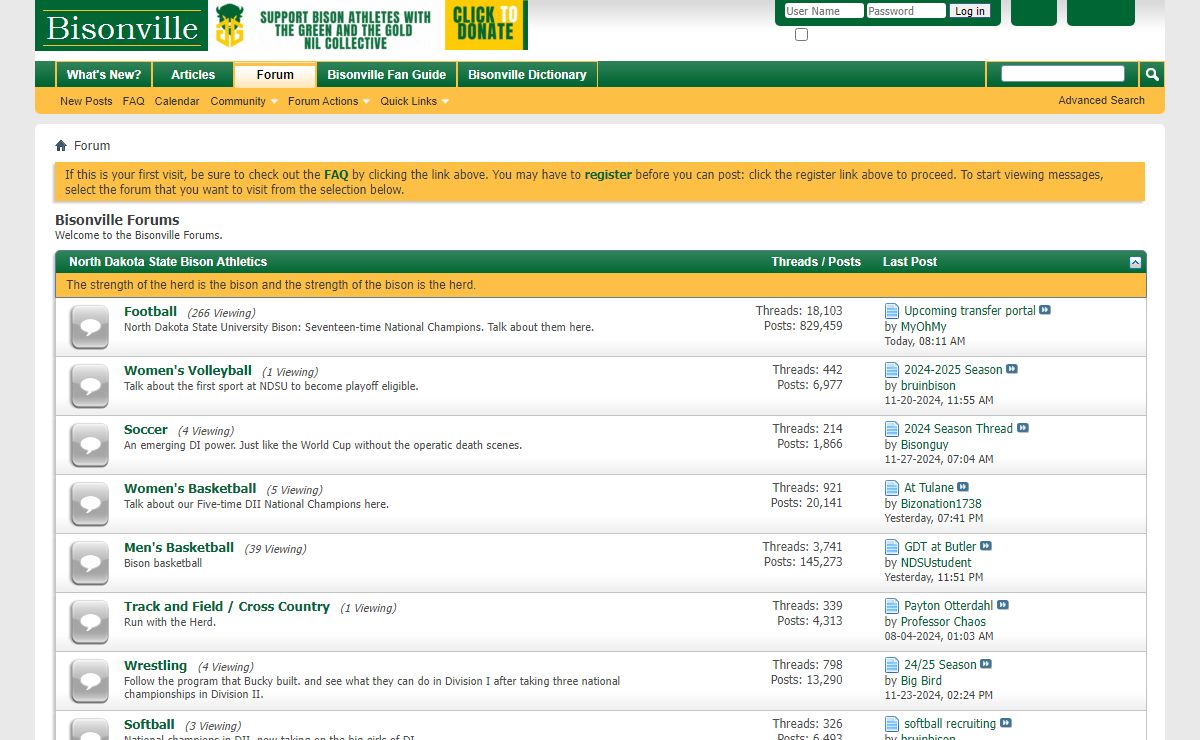Click the Men's Basketball forum status icon
The height and width of the screenshot is (740, 1200).
(90, 563)
